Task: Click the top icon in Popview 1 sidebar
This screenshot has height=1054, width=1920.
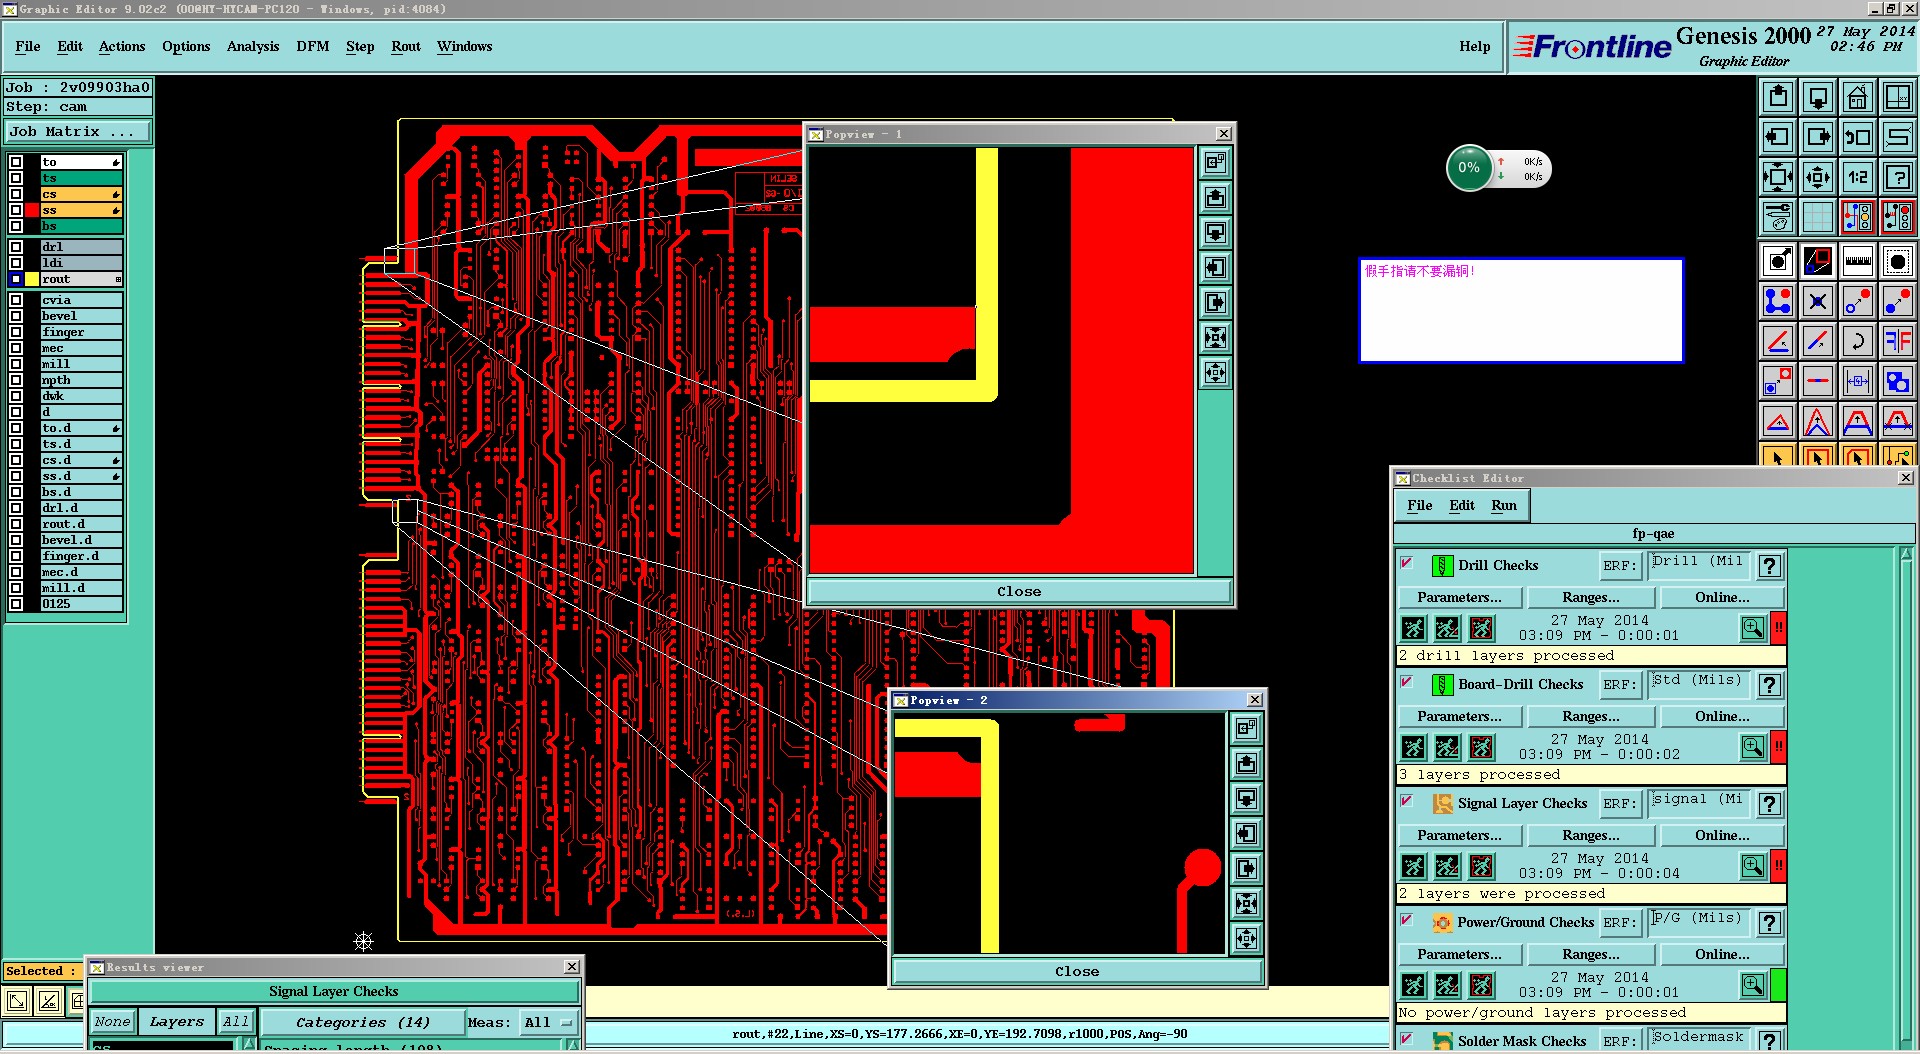Action: [1215, 162]
